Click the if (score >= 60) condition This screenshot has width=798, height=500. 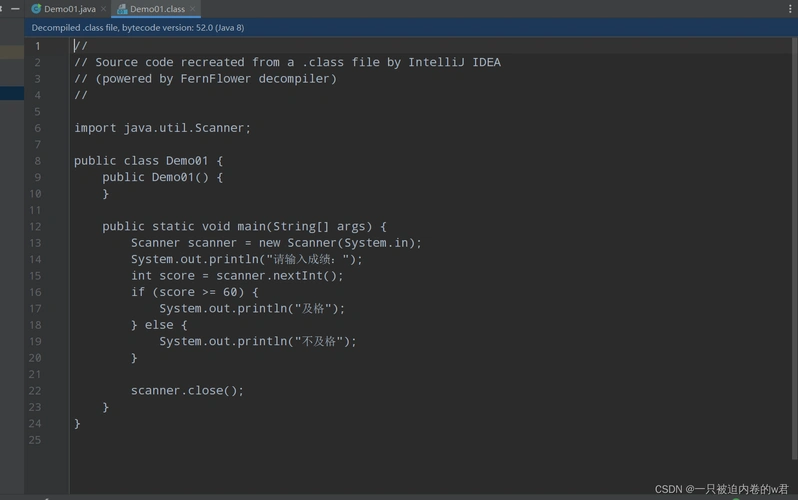[x=194, y=292]
